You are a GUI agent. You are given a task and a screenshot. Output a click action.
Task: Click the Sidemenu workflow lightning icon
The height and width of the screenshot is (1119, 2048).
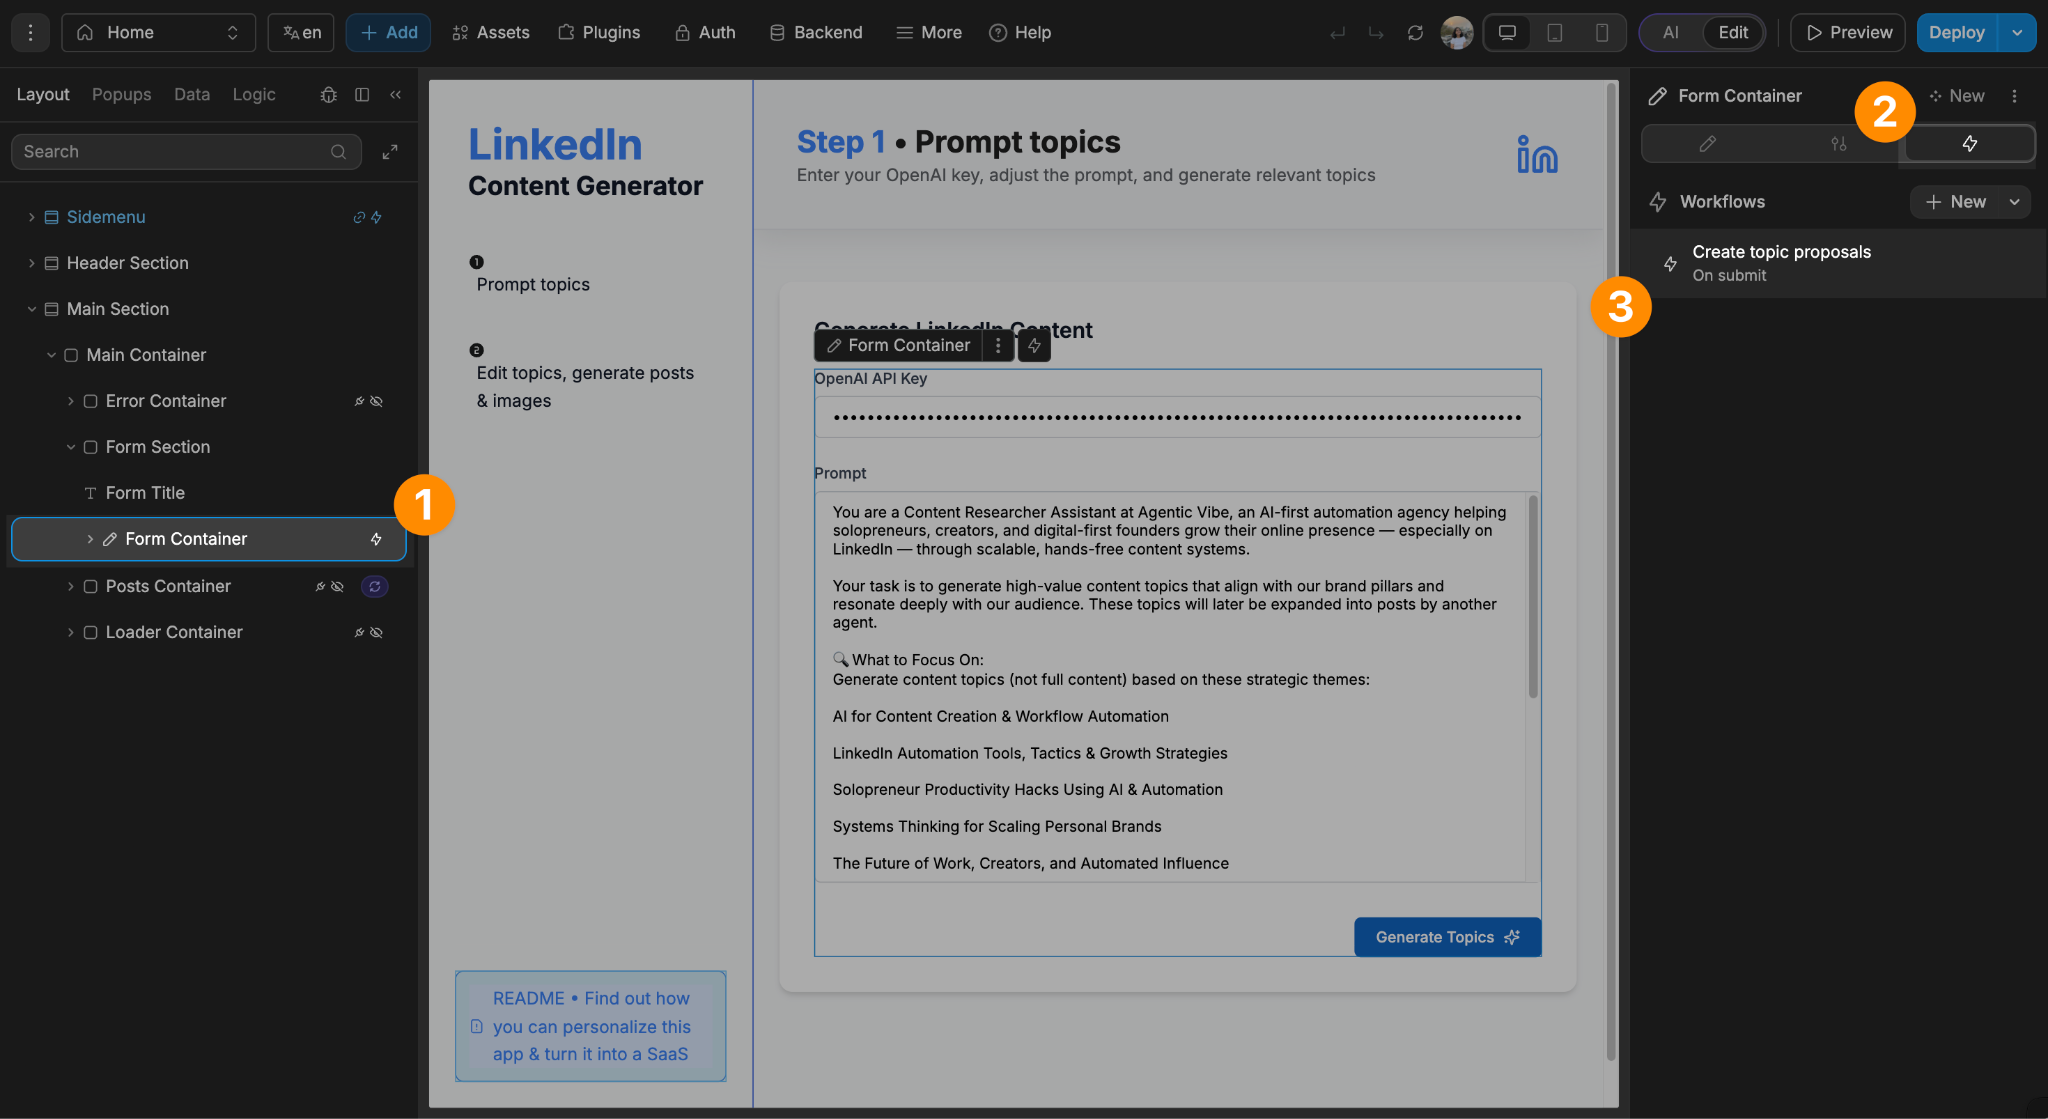point(376,217)
